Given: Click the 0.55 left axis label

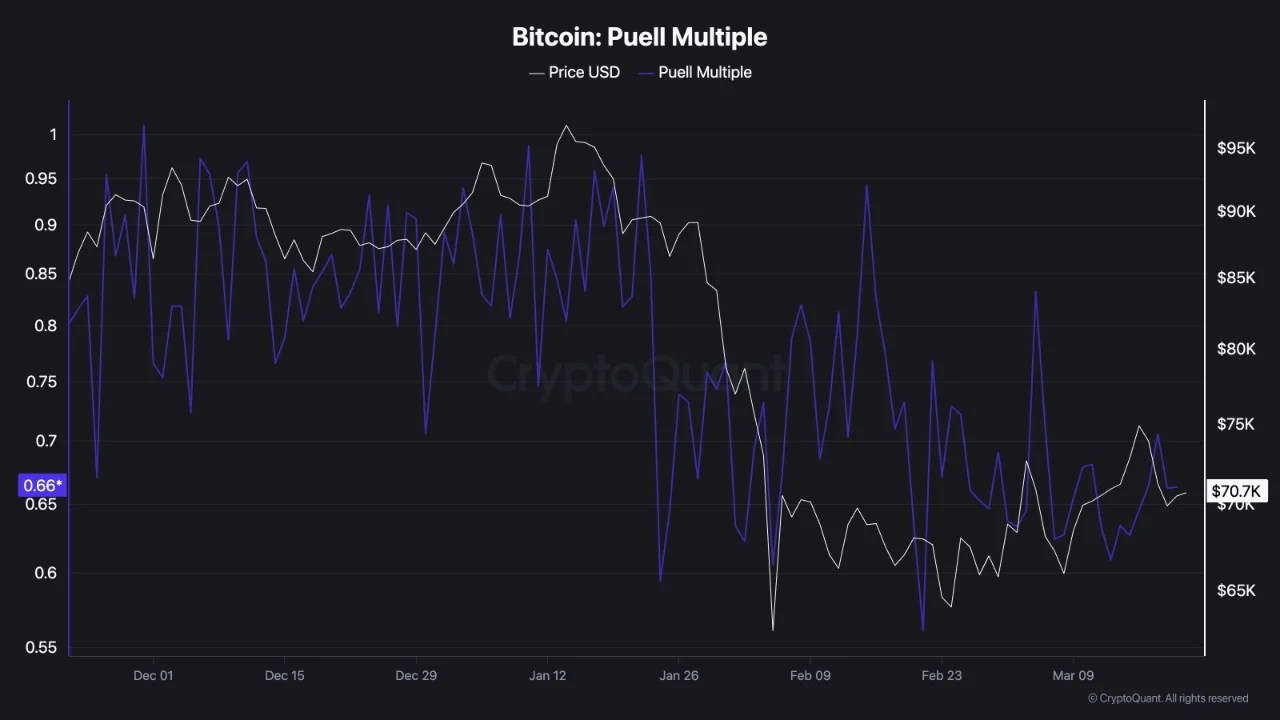Looking at the screenshot, I should (45, 647).
